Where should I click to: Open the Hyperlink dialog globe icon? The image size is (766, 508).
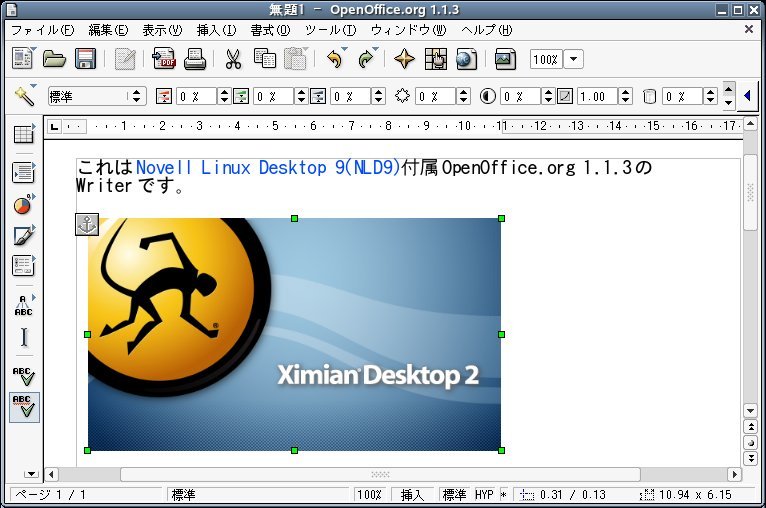point(467,59)
